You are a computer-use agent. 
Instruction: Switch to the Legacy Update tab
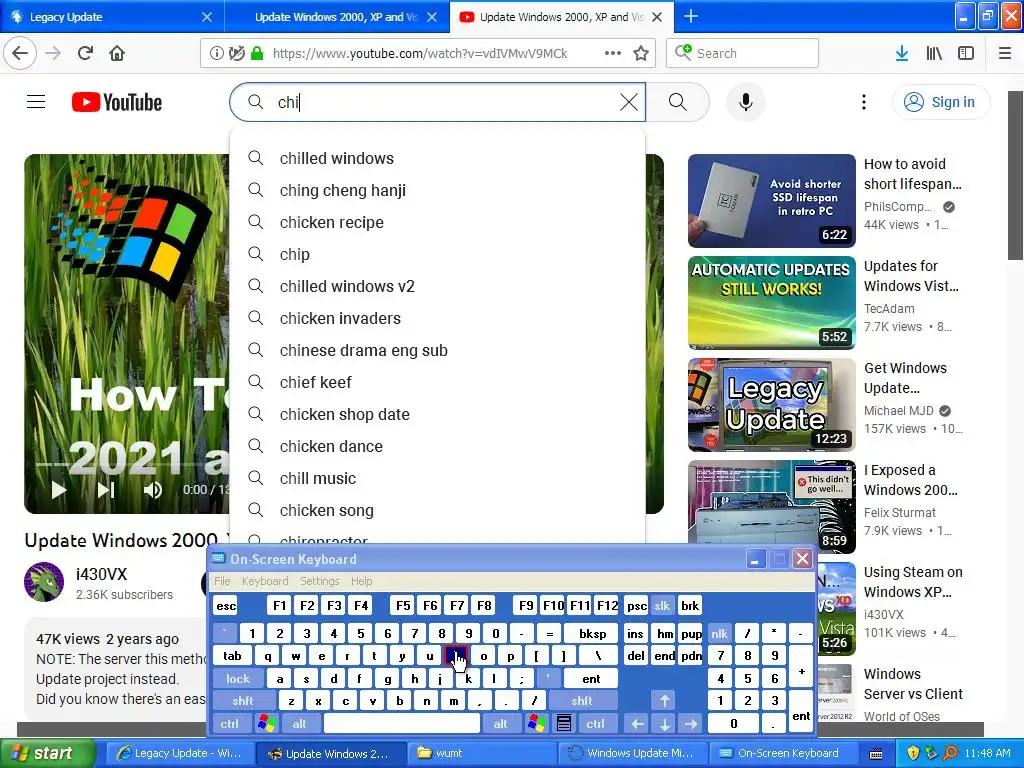pyautogui.click(x=112, y=17)
